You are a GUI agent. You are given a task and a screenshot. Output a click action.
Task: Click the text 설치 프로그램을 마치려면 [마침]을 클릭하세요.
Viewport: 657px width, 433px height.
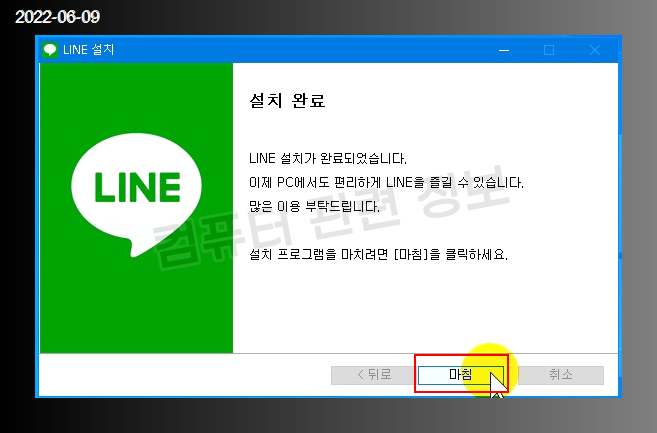coord(378,254)
